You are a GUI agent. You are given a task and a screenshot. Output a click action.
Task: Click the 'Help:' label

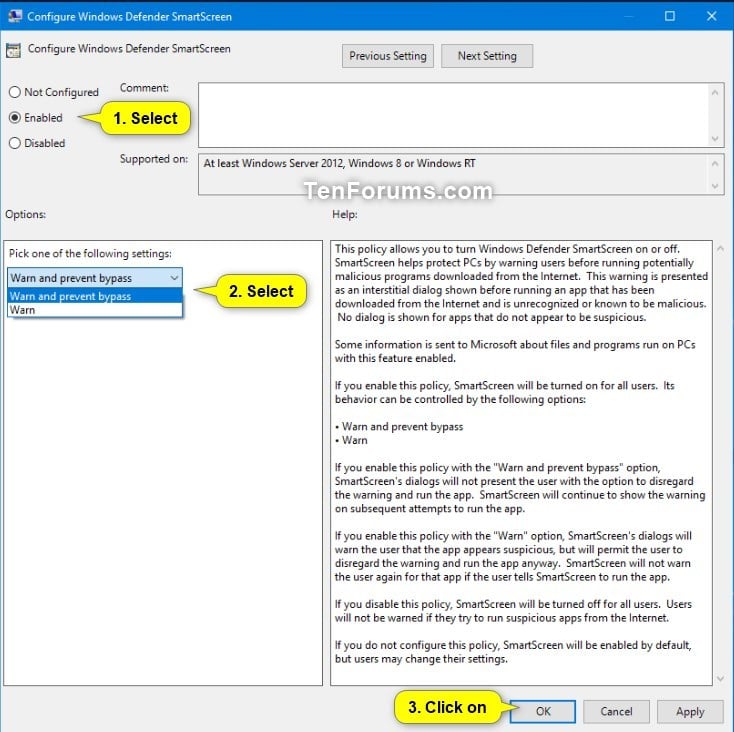pos(345,214)
